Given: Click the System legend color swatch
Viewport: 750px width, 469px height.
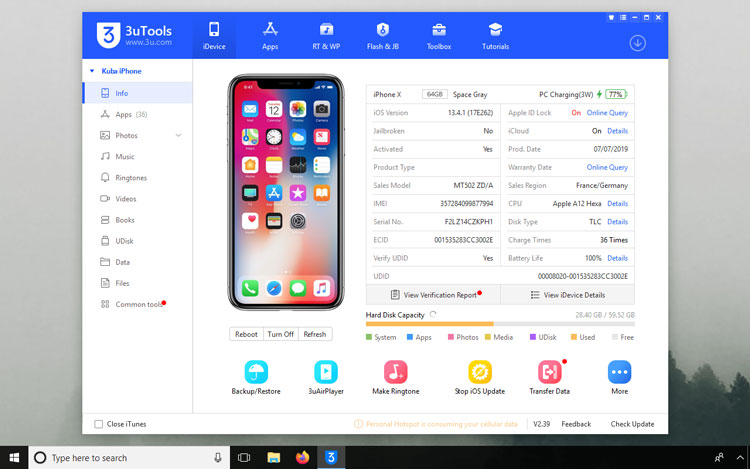Looking at the screenshot, I should tap(369, 337).
